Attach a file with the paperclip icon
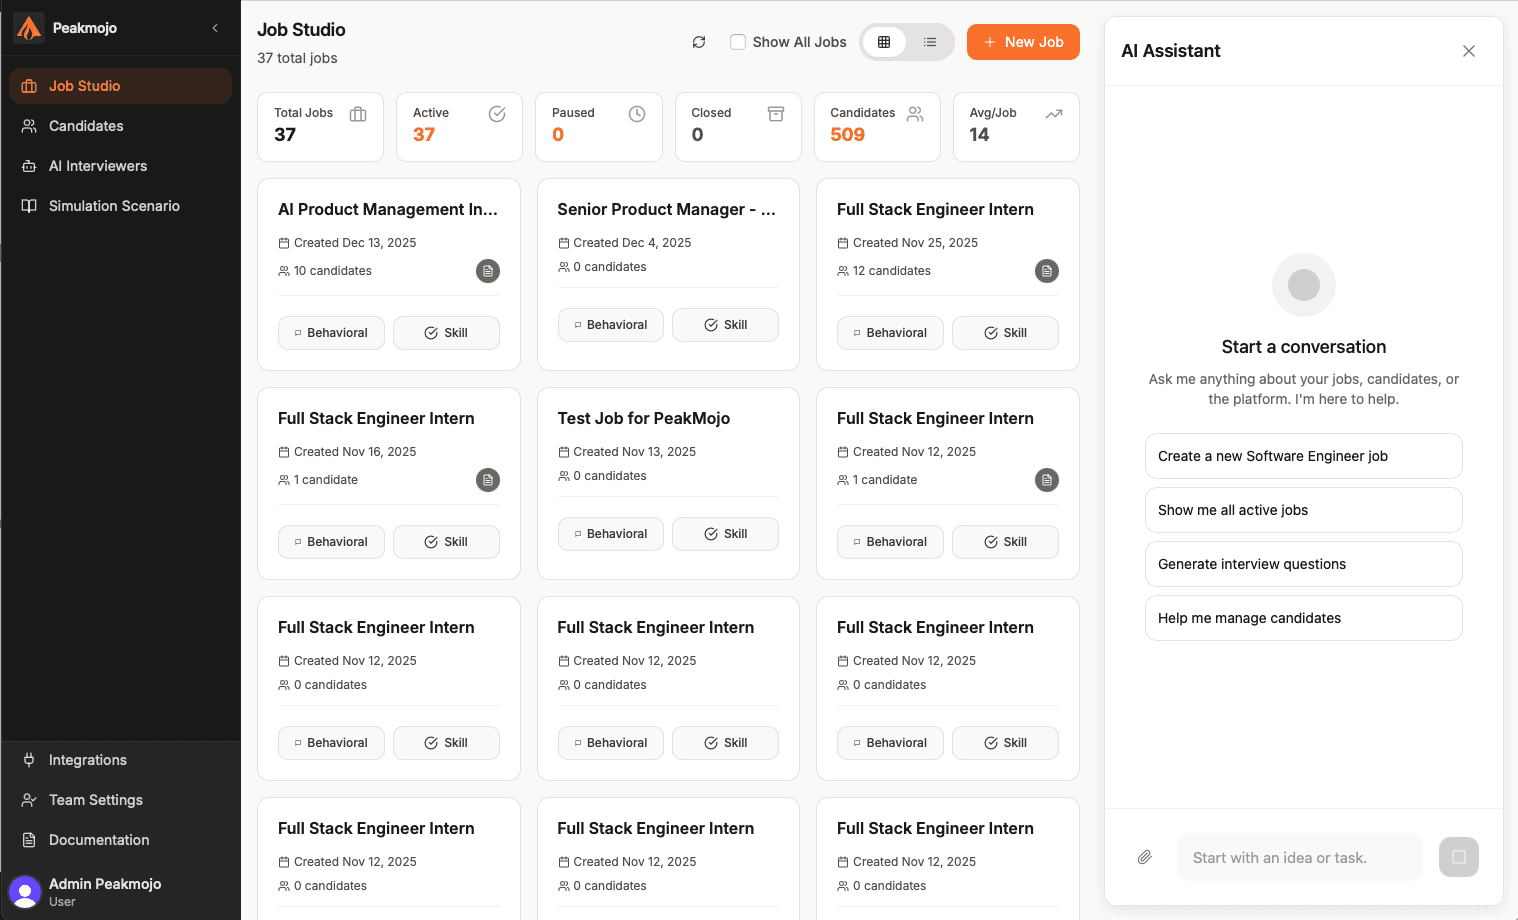The height and width of the screenshot is (920, 1518). pos(1145,857)
